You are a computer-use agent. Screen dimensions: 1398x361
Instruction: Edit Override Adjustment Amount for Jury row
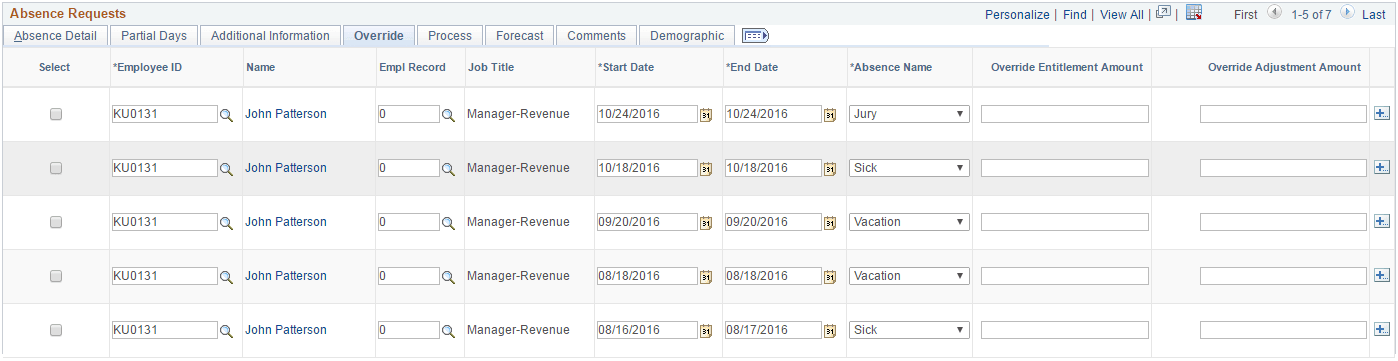pos(1283,114)
